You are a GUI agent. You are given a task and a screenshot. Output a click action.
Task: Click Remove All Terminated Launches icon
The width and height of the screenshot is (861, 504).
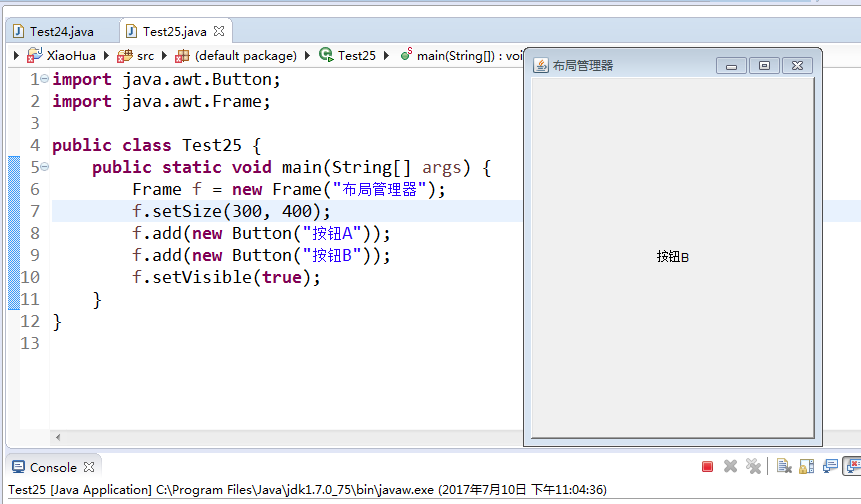(753, 467)
